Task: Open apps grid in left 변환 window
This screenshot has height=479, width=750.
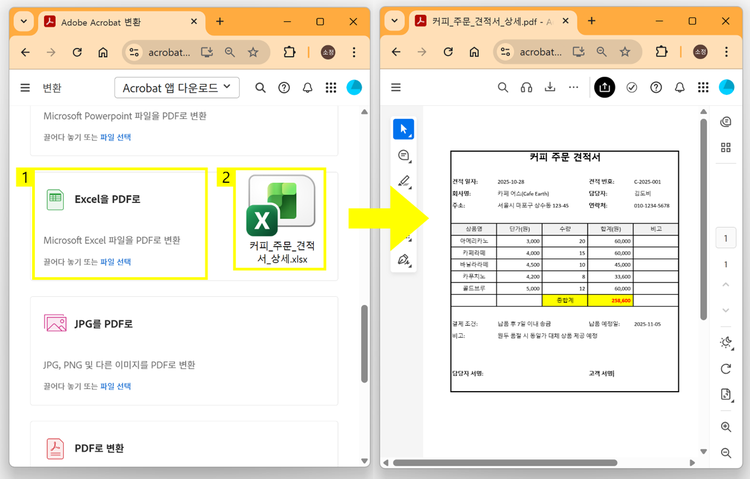Action: (331, 88)
